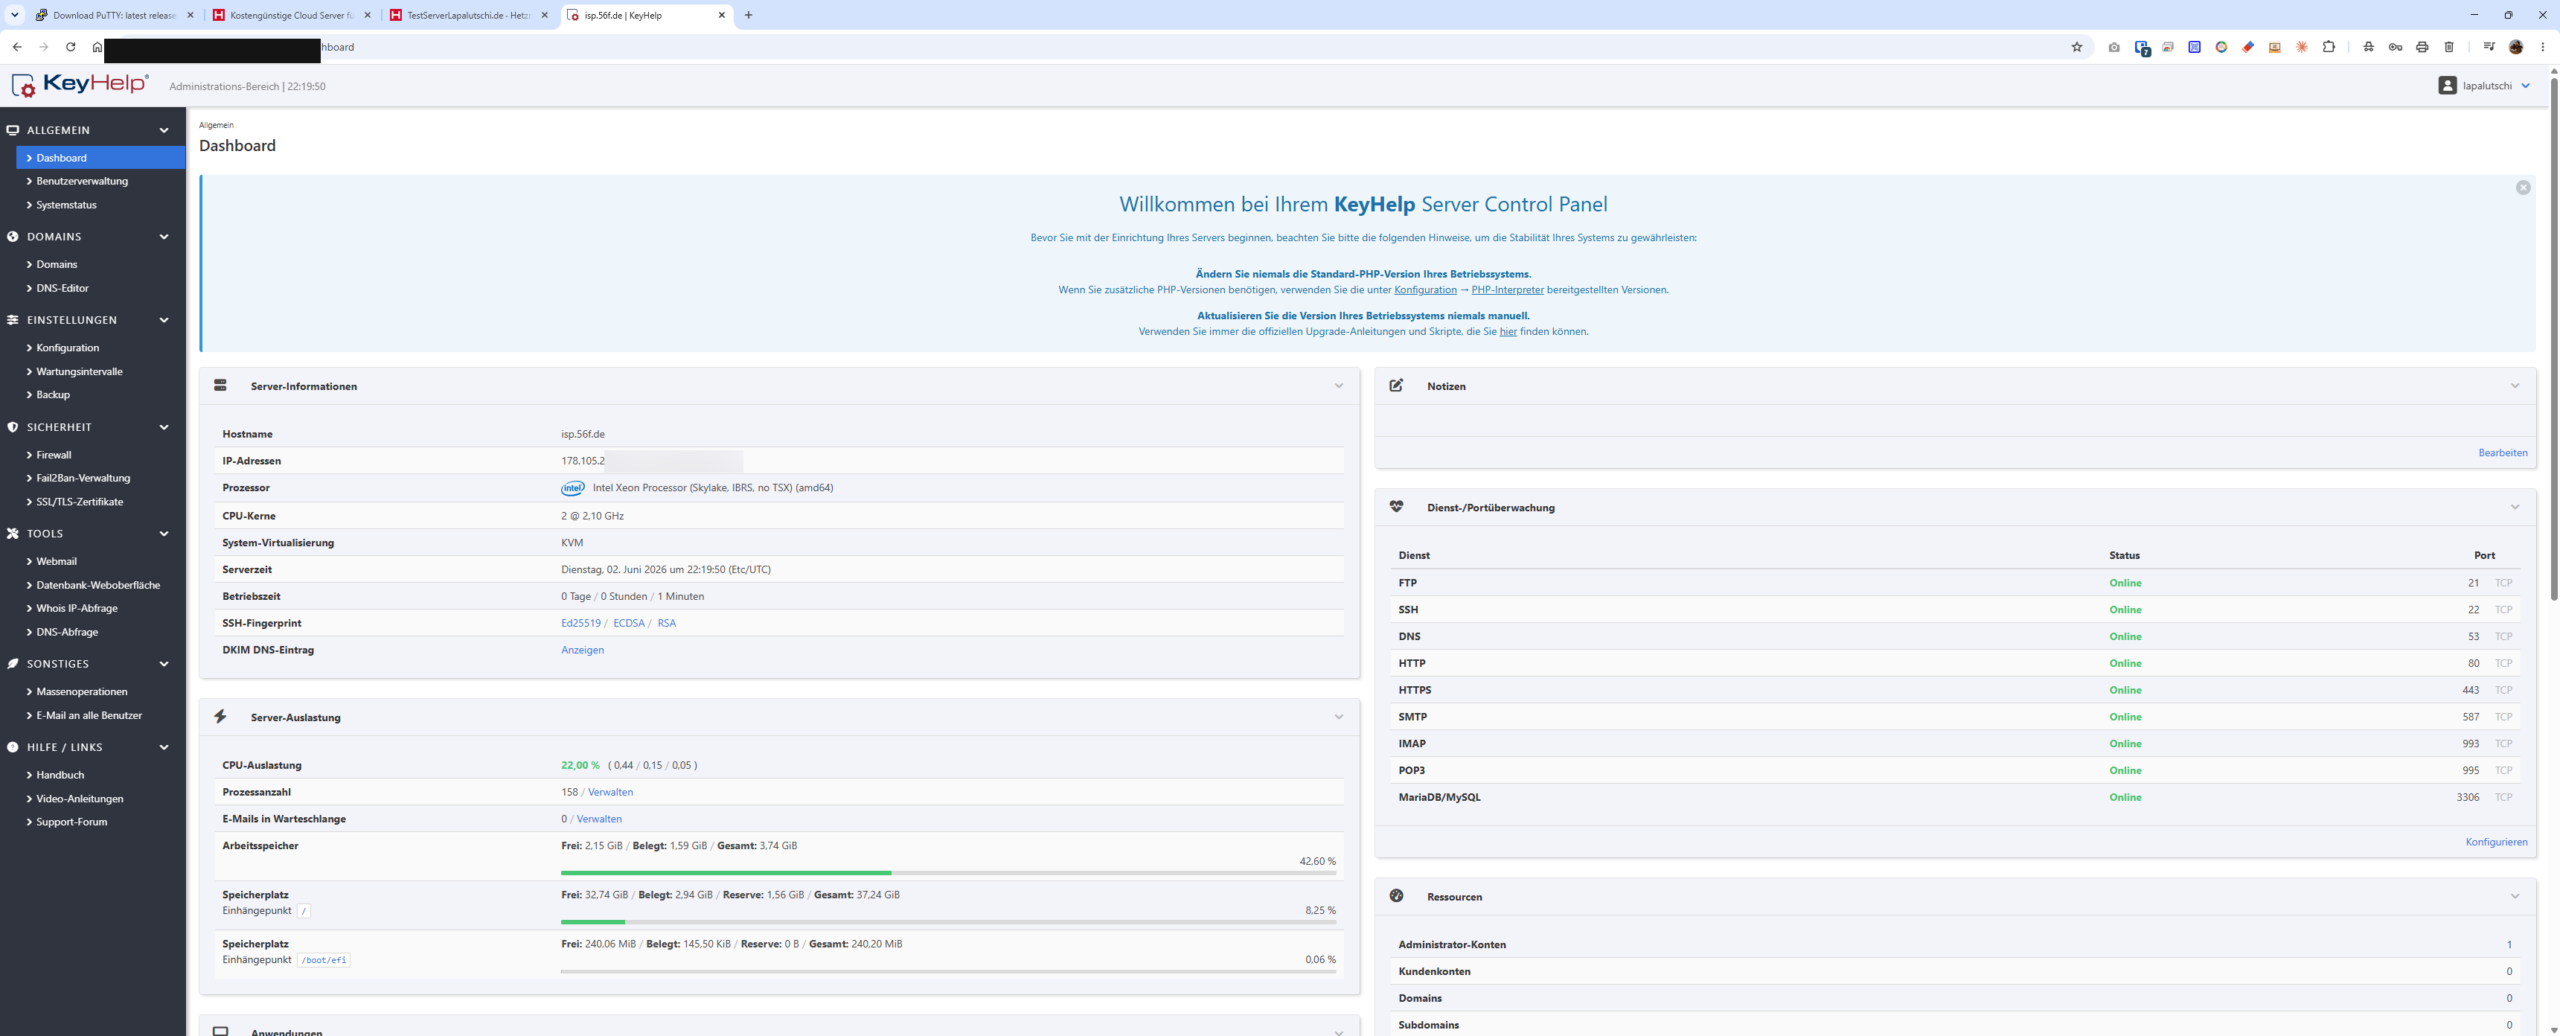Click the Dienst-/Portüberwachung heartbeat icon
The image size is (2560, 1036).
point(1396,507)
